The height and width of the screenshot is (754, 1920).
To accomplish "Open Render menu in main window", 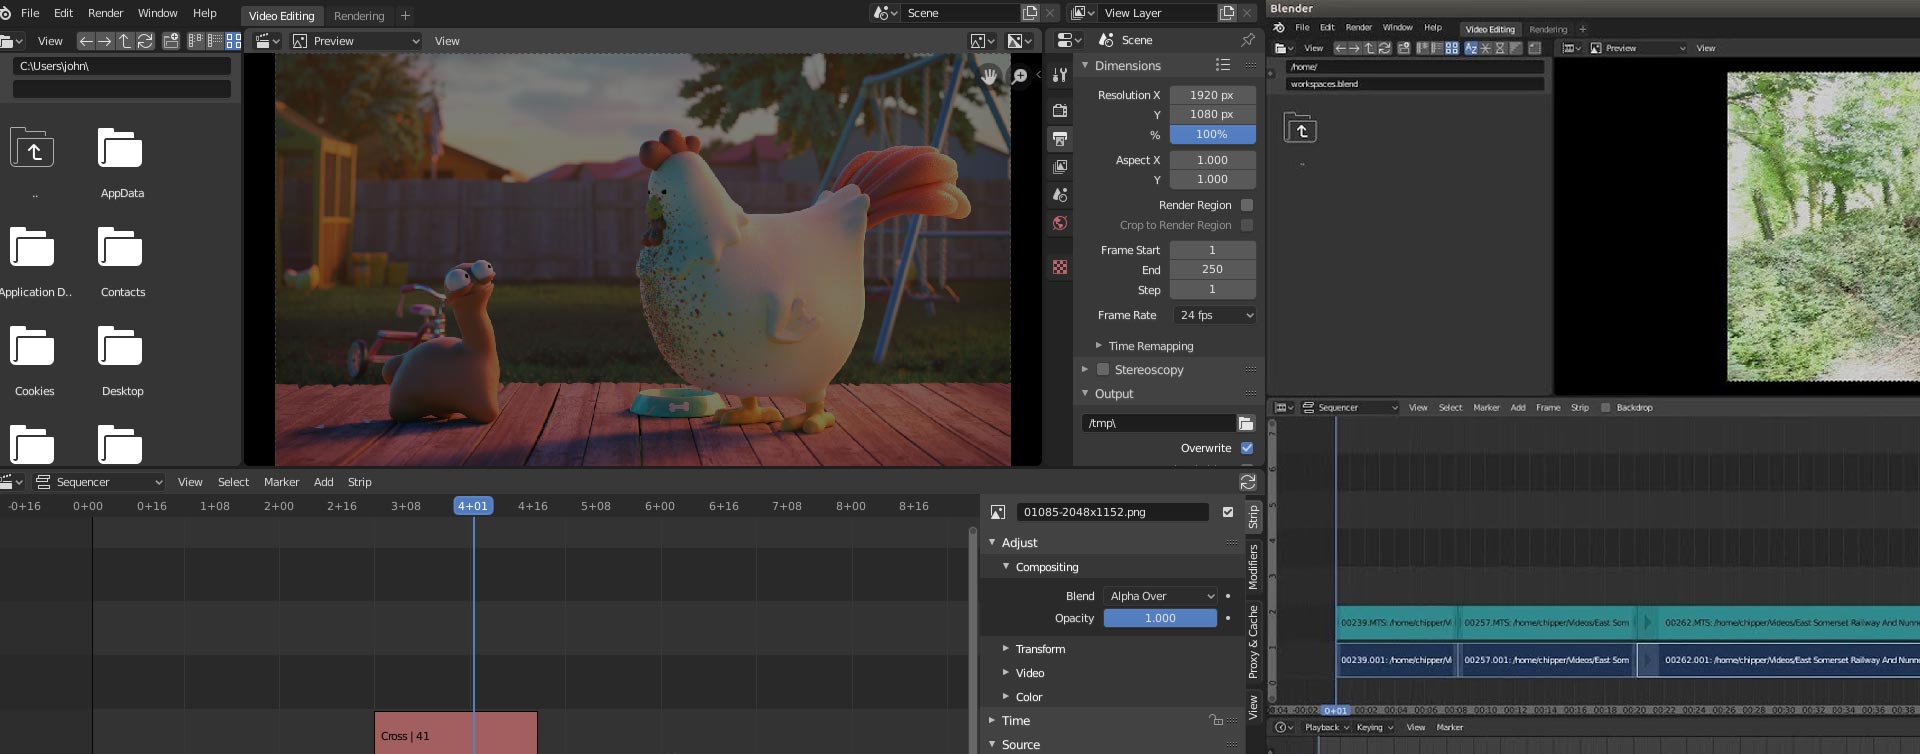I will coord(105,13).
